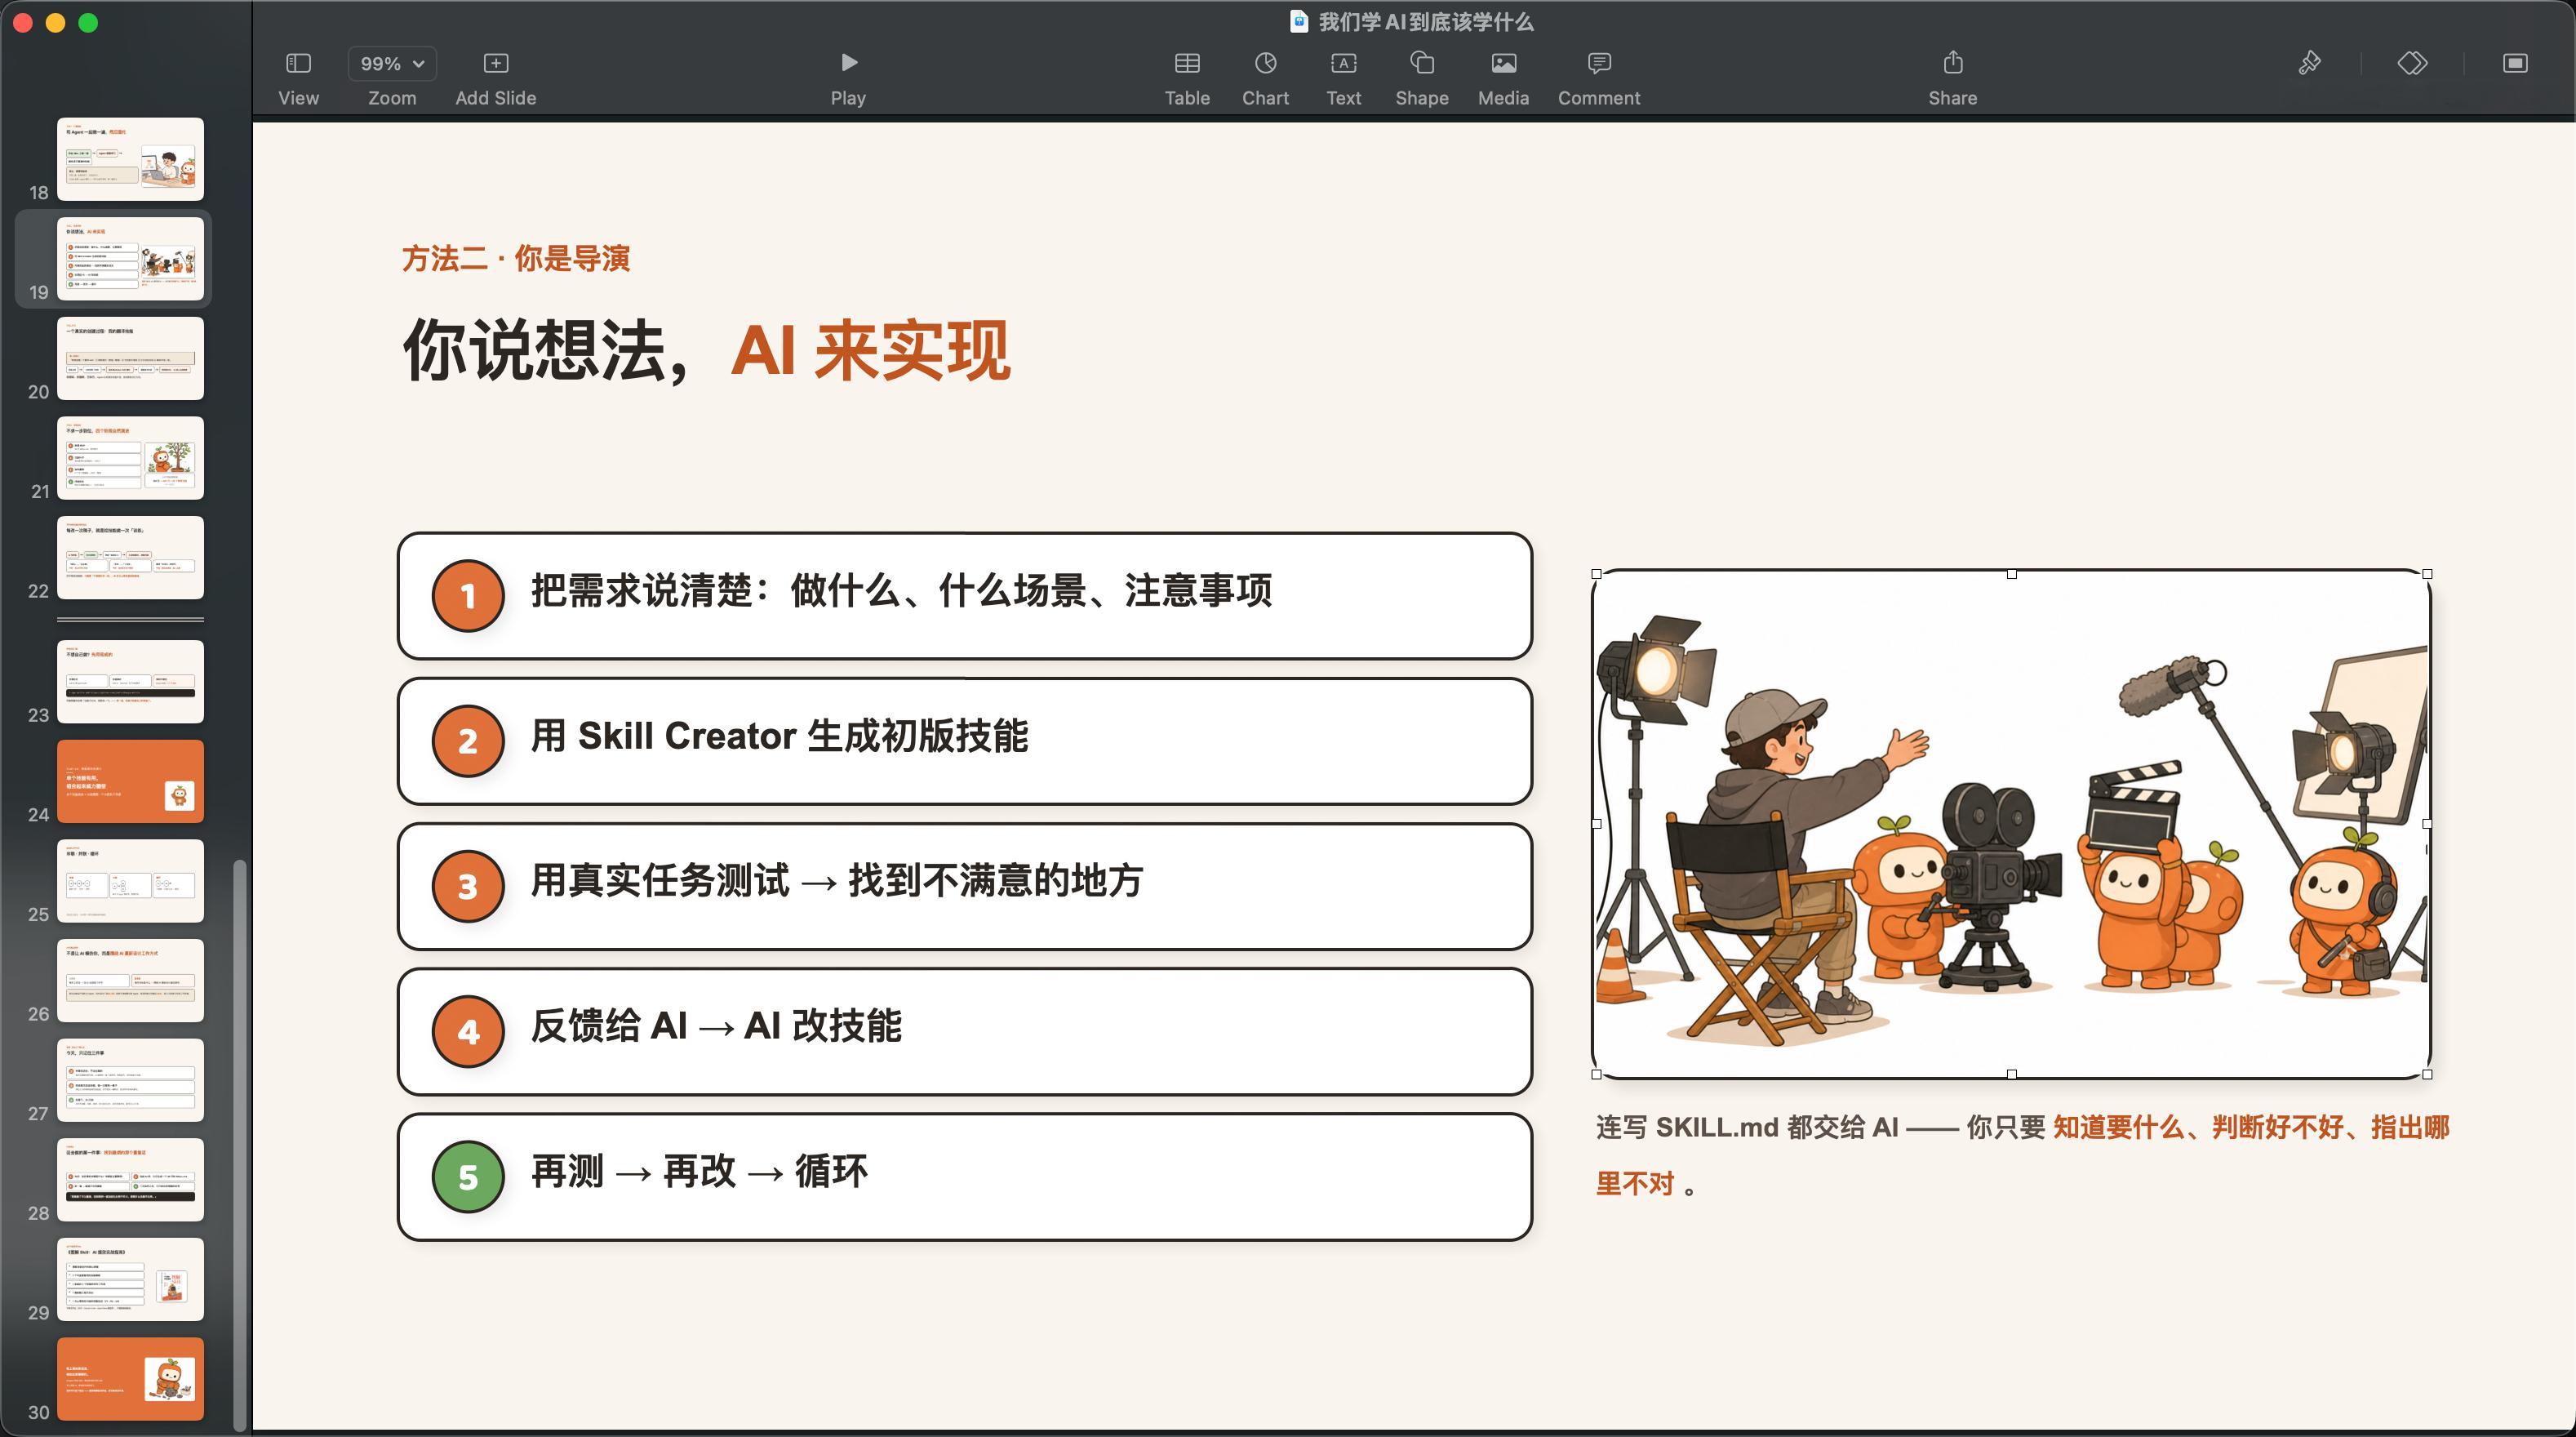Click step 1 text '把需求说清楚'
Viewport: 2576px width, 1437px height.
click(x=641, y=591)
